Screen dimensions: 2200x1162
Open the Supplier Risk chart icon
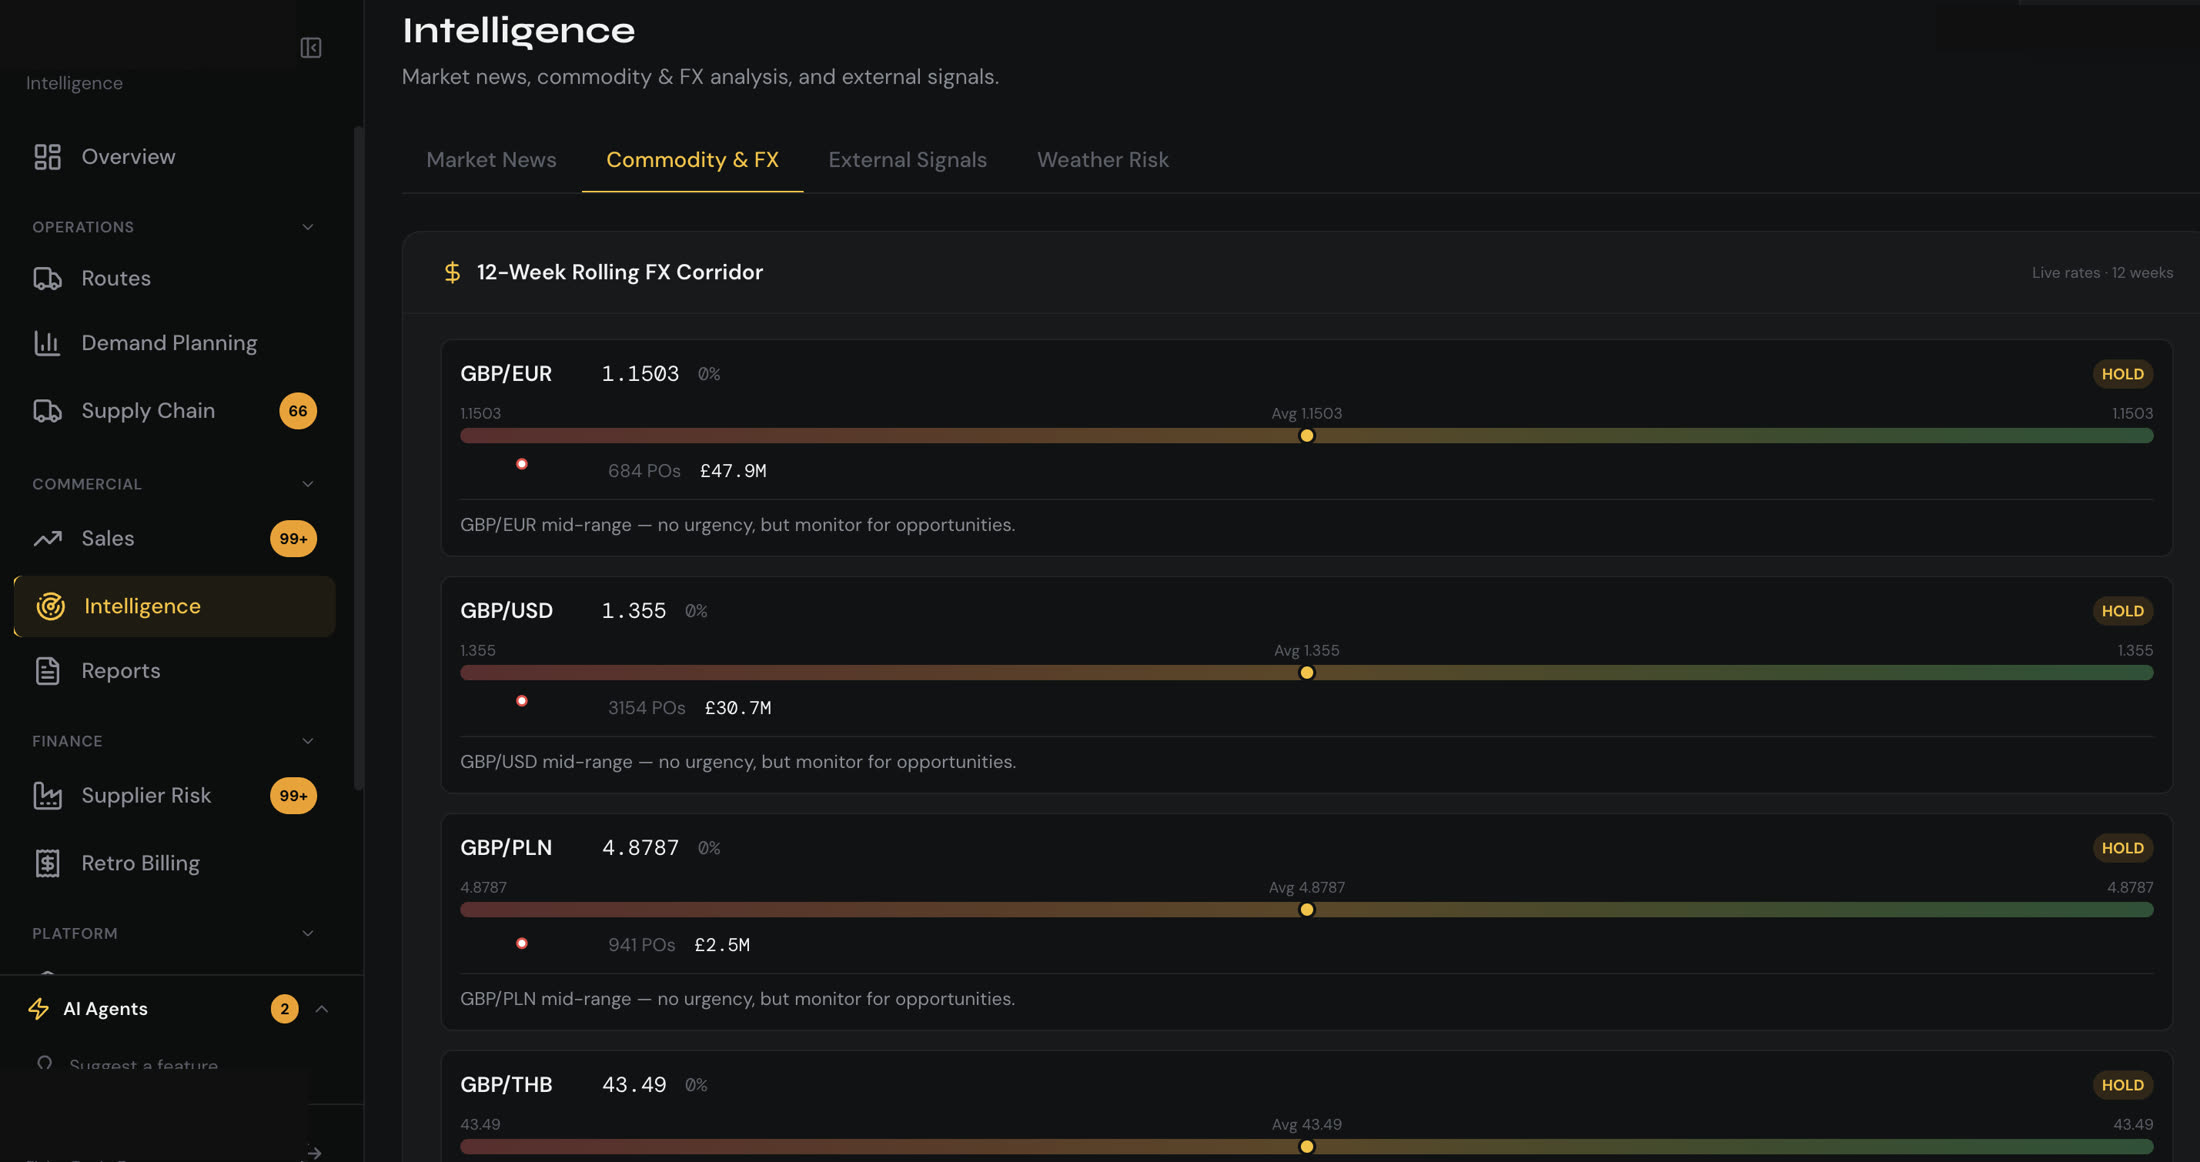(x=47, y=796)
